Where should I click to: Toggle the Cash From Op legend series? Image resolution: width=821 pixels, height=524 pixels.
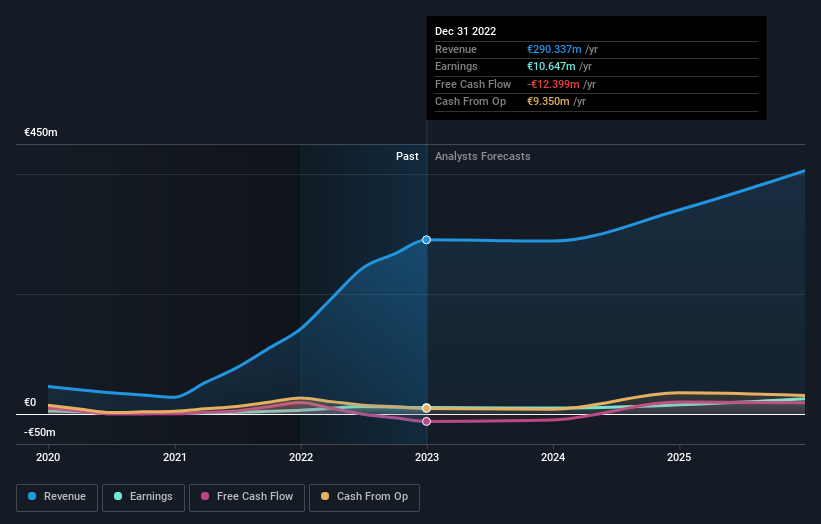pos(364,497)
